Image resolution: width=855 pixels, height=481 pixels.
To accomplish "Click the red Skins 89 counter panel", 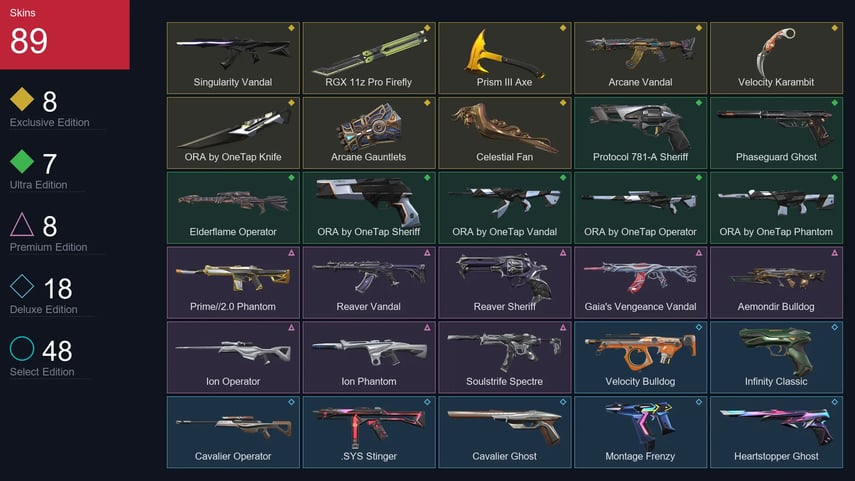I will [64, 34].
